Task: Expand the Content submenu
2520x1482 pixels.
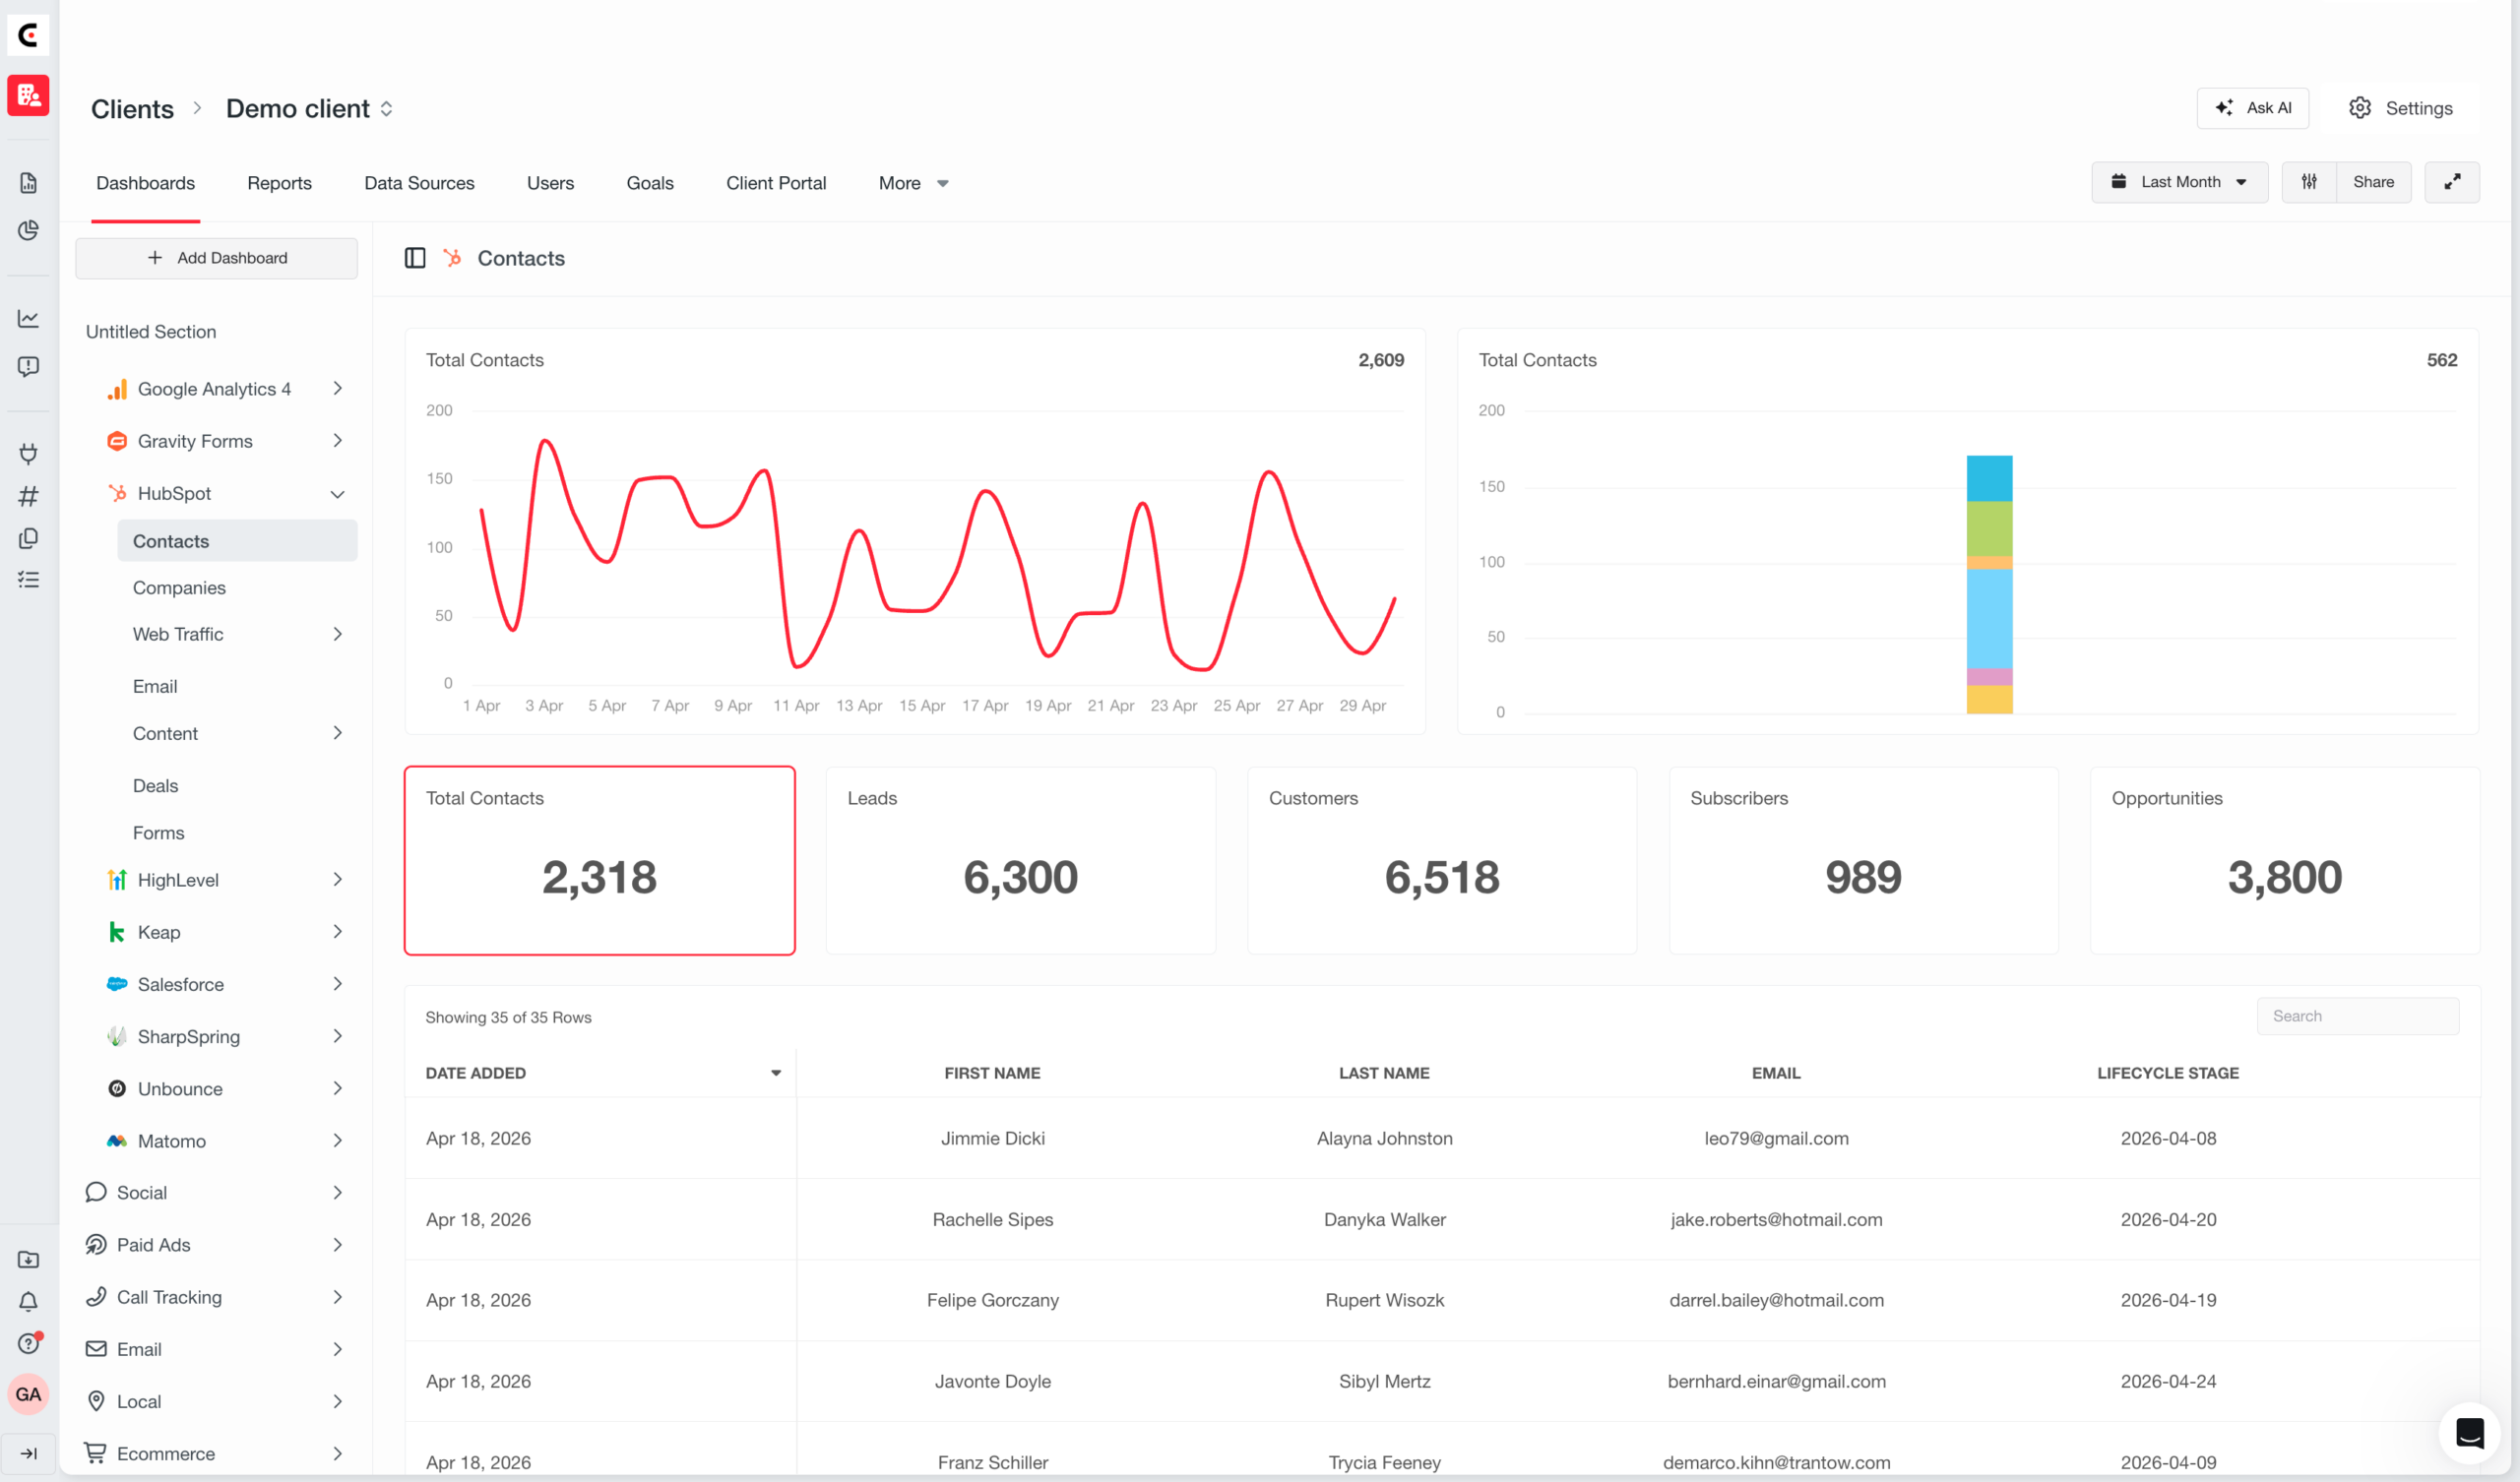Action: click(x=337, y=733)
